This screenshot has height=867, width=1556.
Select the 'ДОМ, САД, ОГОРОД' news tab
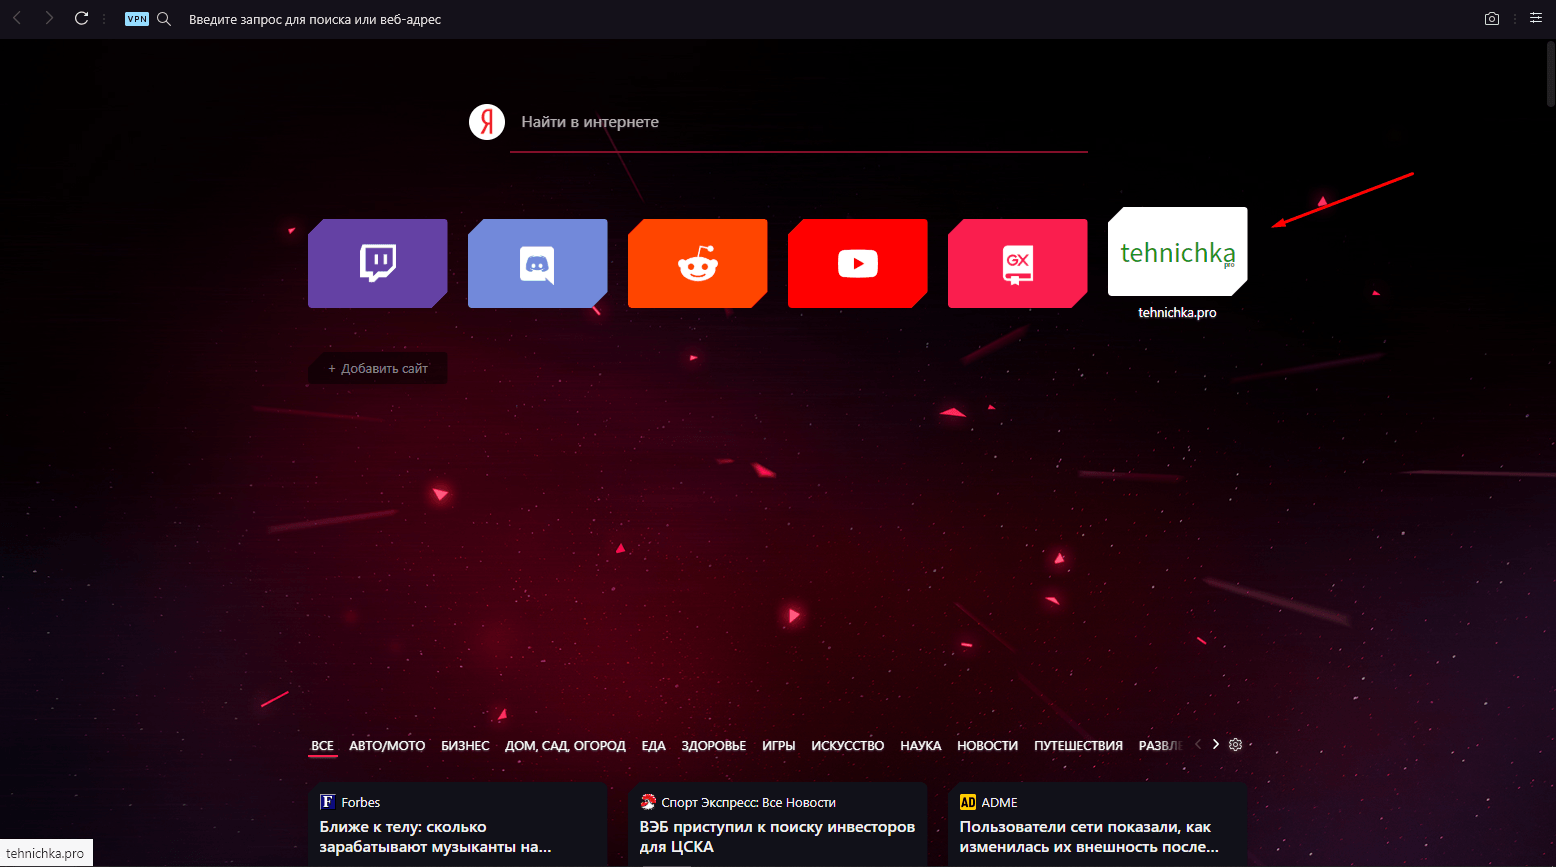coord(565,746)
